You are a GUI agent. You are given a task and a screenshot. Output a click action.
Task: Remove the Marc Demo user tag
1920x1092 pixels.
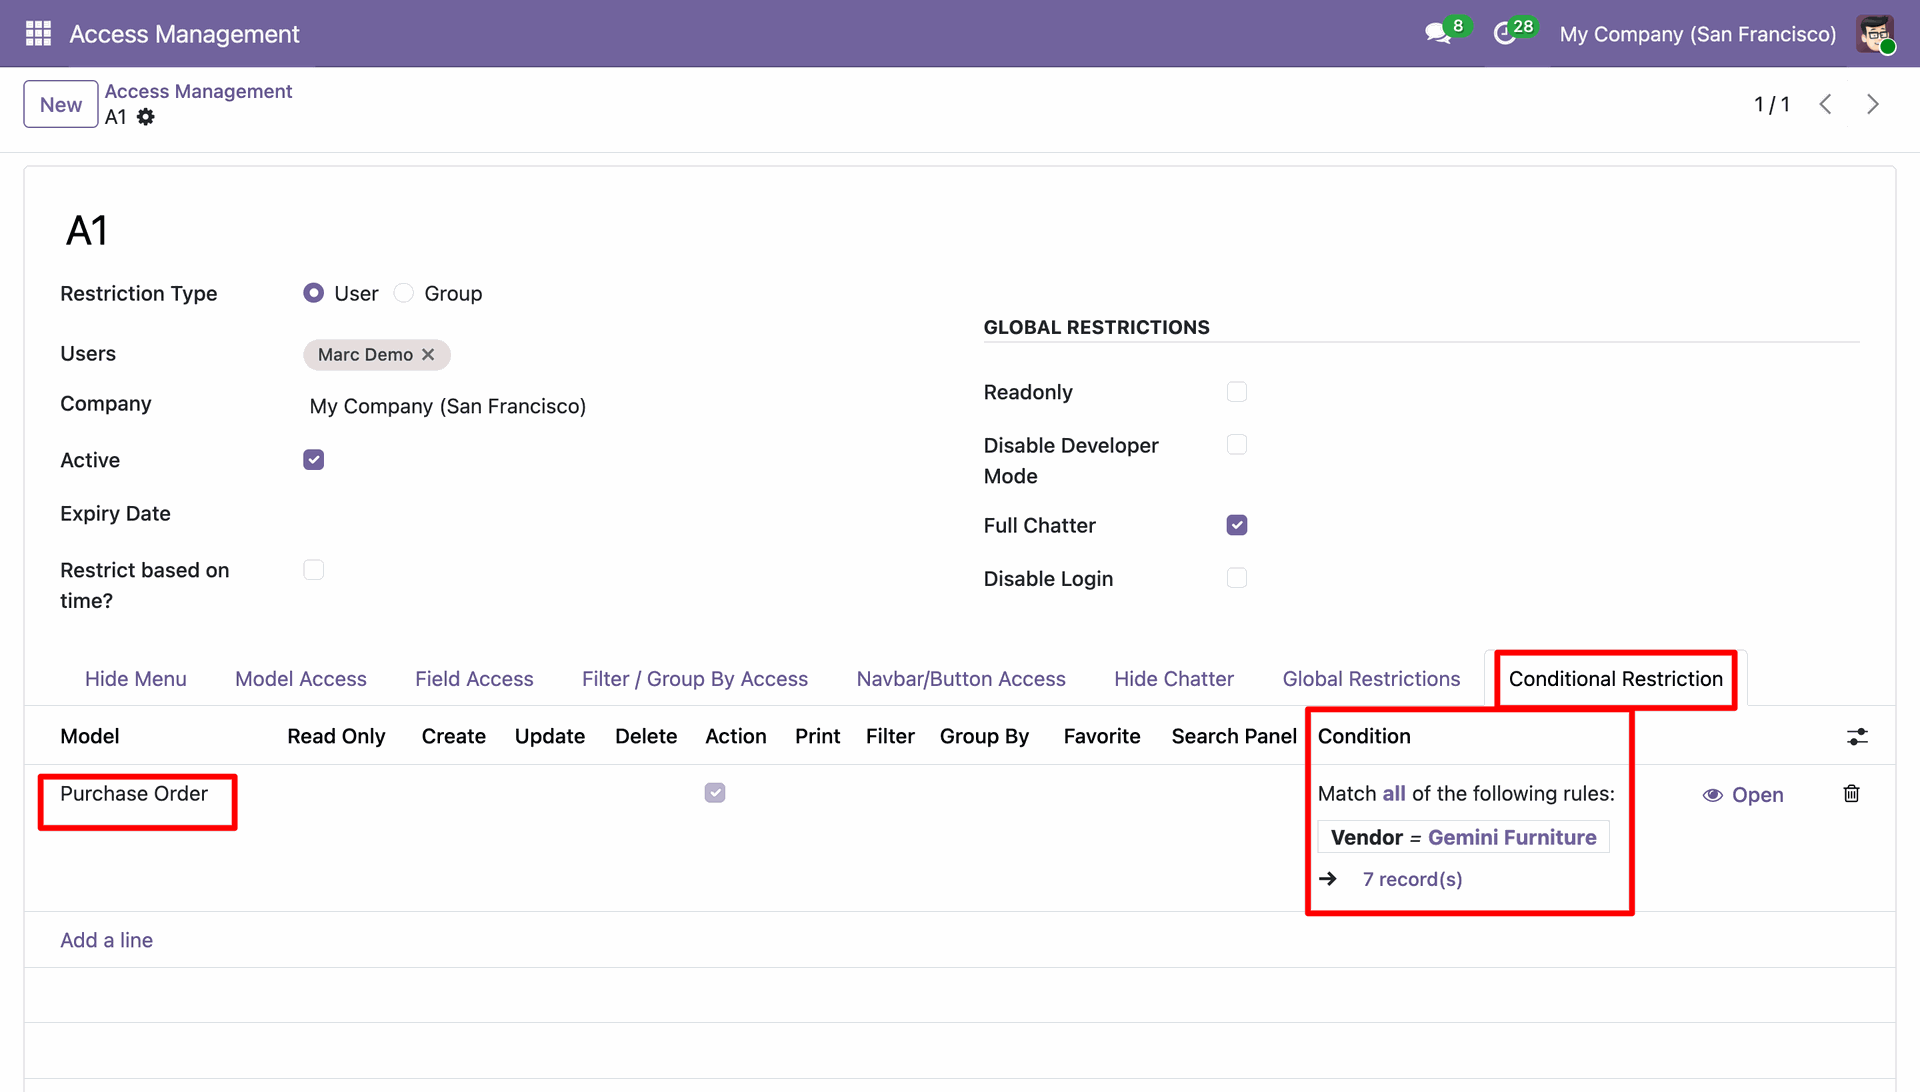coord(428,355)
